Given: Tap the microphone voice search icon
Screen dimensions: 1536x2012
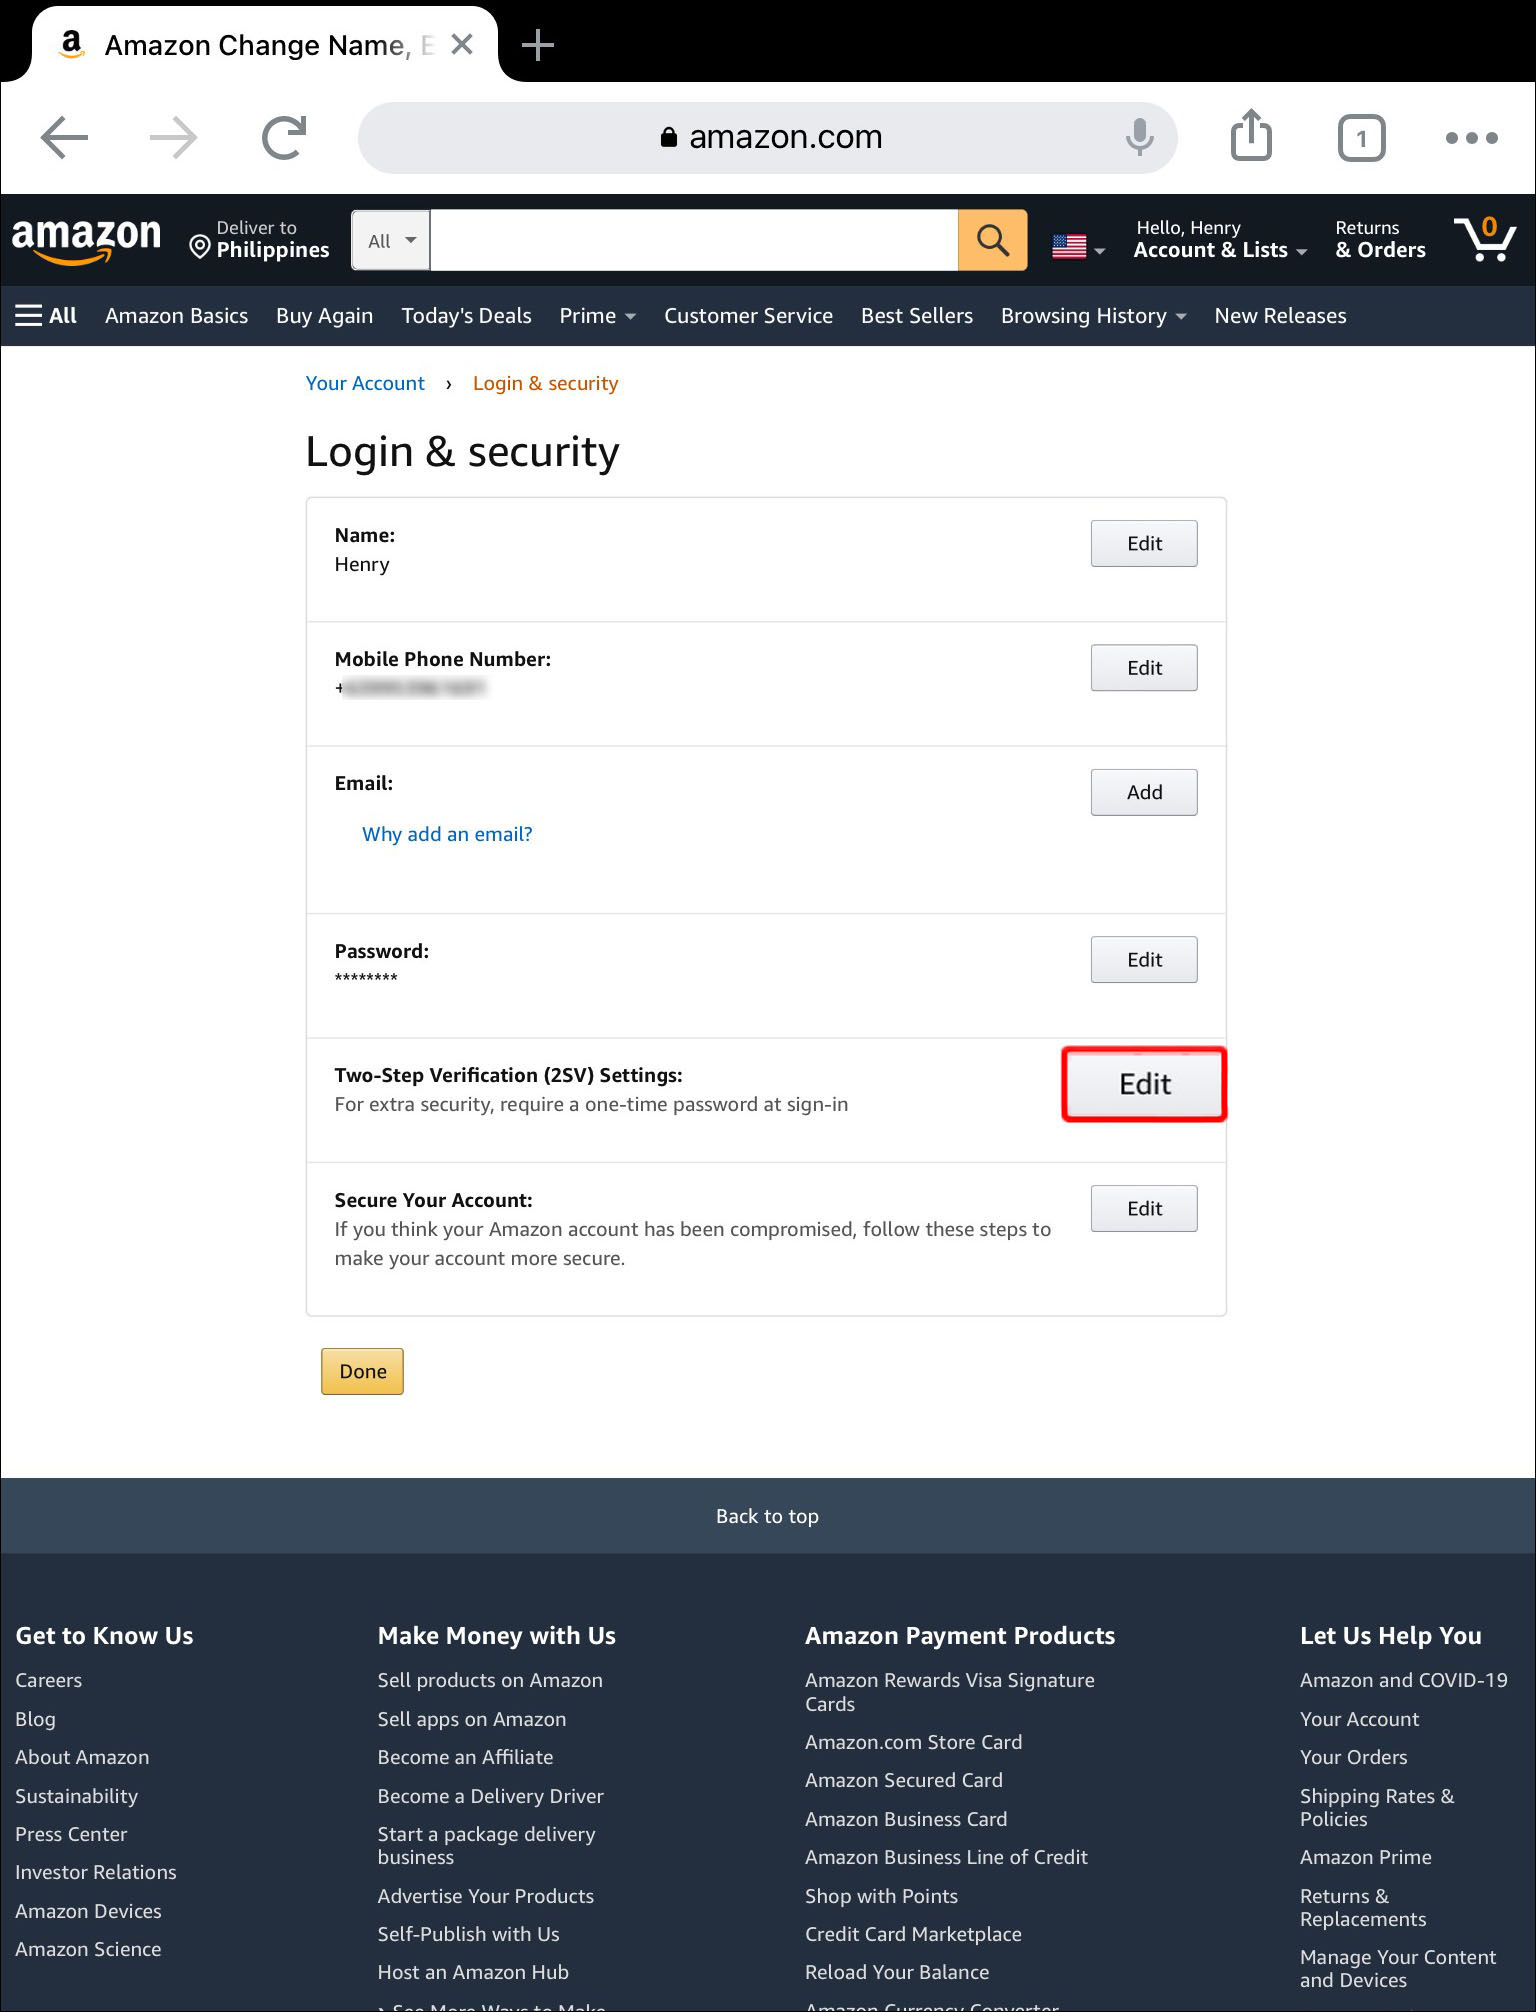Looking at the screenshot, I should (1139, 137).
